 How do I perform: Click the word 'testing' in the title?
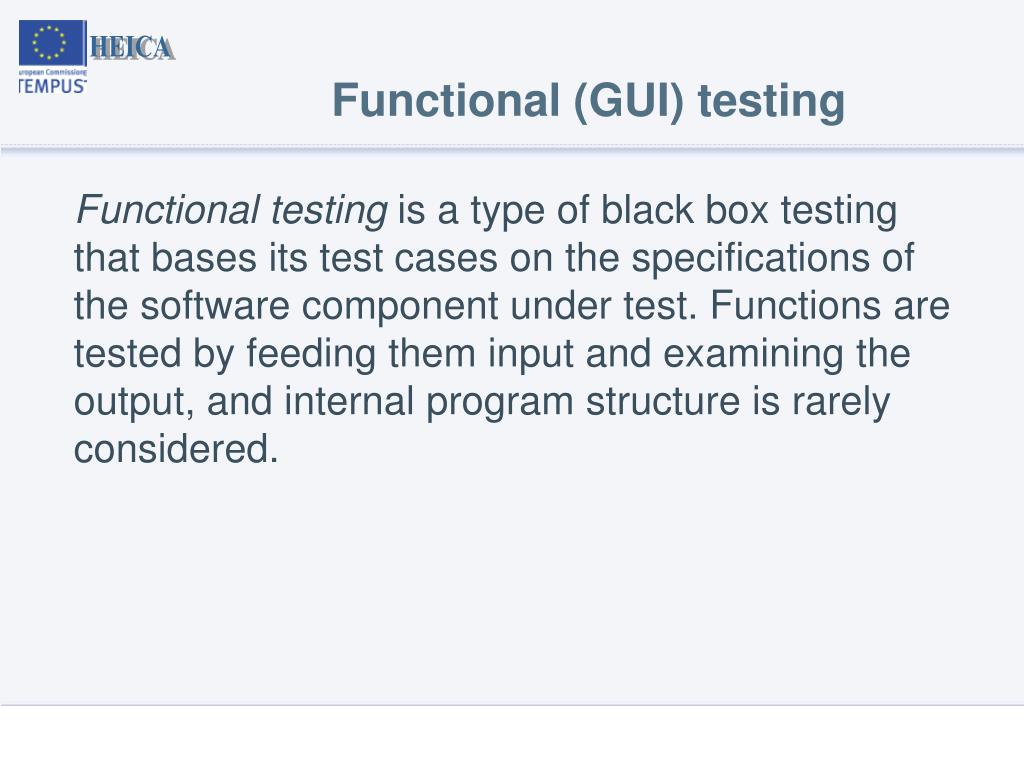point(771,101)
